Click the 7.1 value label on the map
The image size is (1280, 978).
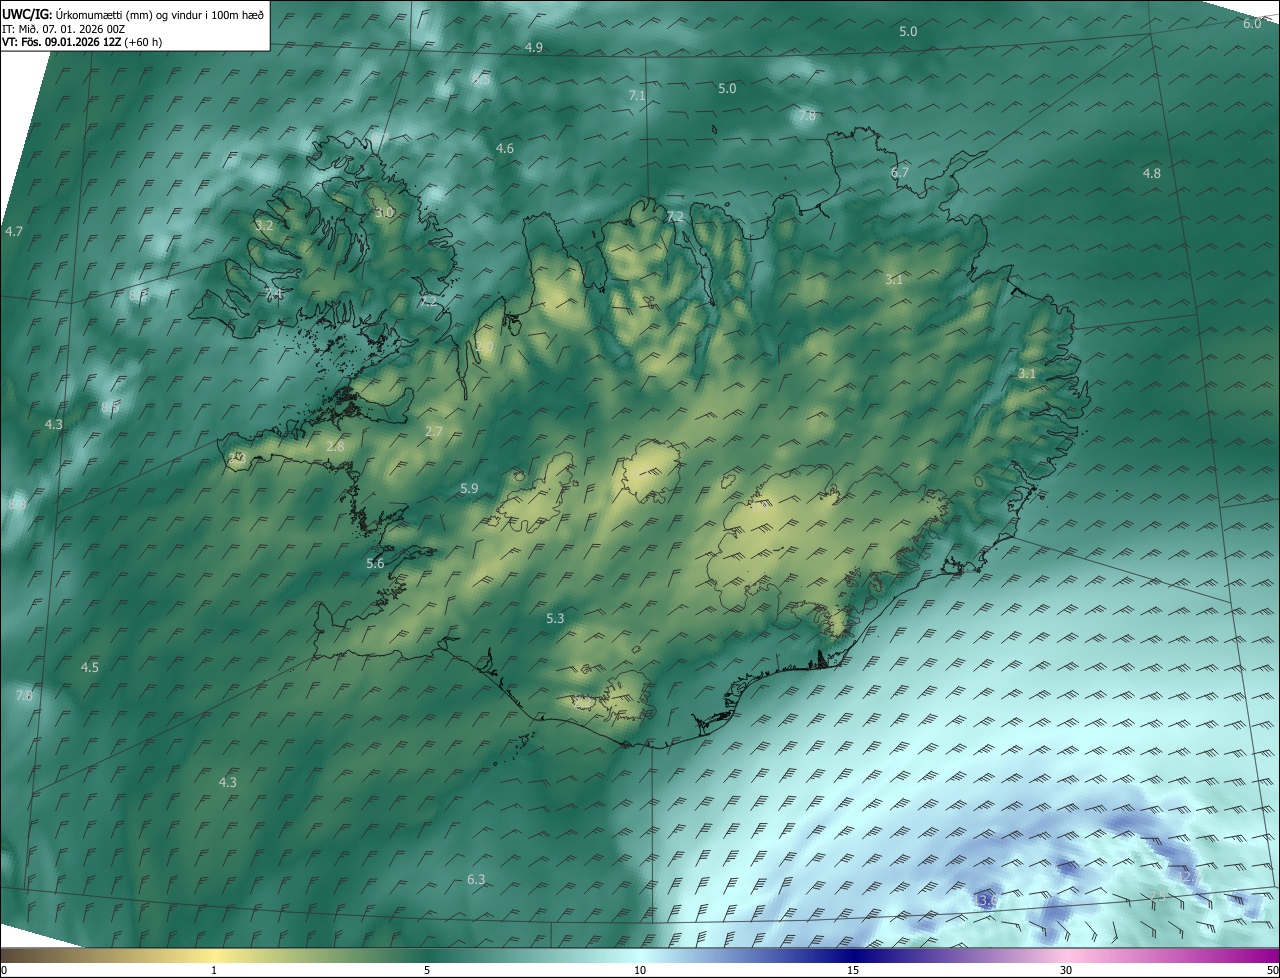tap(637, 95)
